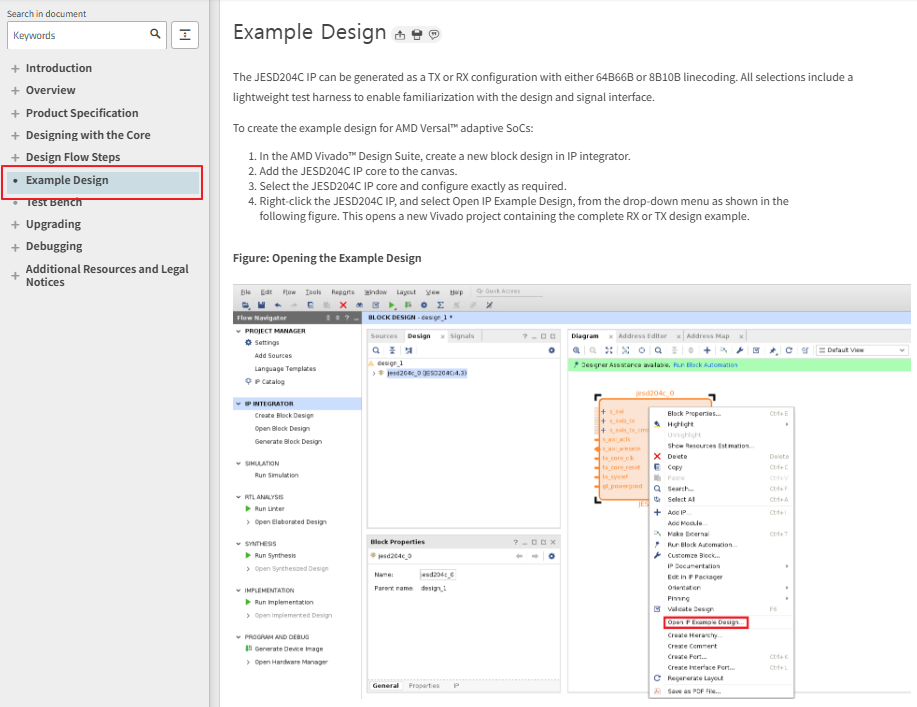Expand the Introduction section
Image resolution: width=917 pixels, height=707 pixels.
click(15, 68)
